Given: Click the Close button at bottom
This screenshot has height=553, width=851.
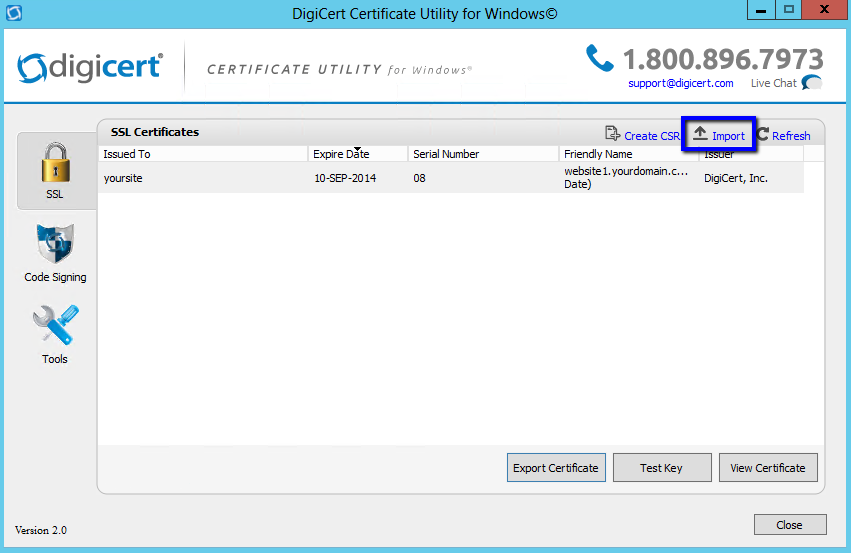Looking at the screenshot, I should 789,524.
